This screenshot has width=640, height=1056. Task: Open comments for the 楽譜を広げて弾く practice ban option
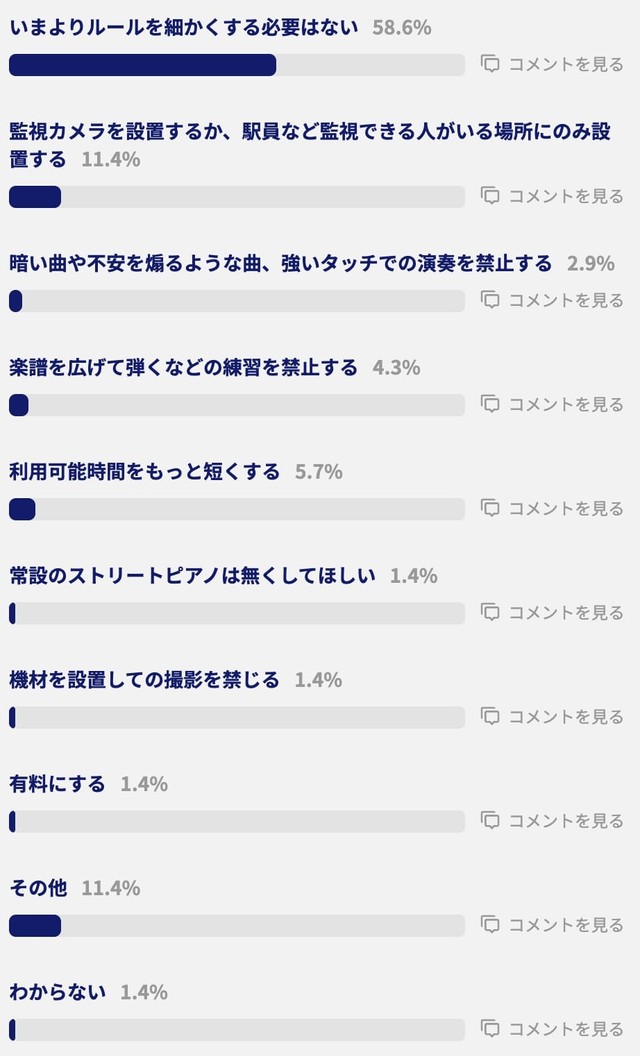pyautogui.click(x=556, y=404)
